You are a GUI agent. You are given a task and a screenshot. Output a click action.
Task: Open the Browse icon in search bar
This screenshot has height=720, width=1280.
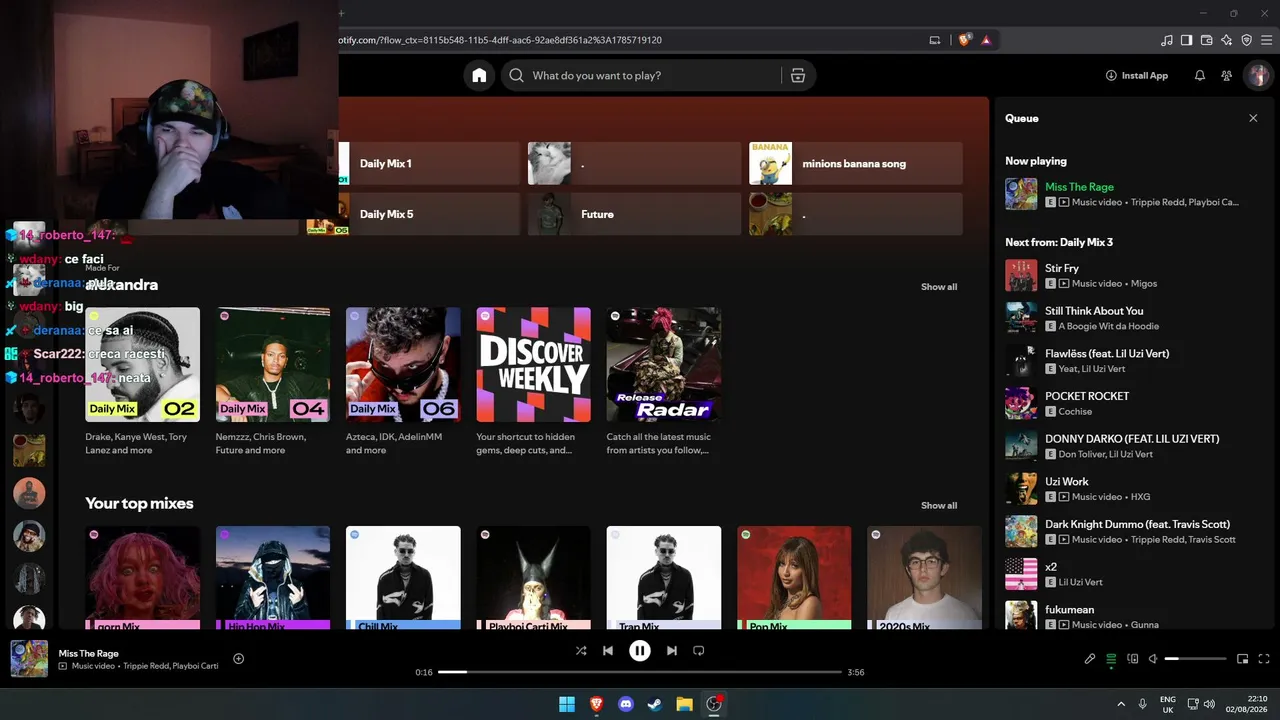798,75
